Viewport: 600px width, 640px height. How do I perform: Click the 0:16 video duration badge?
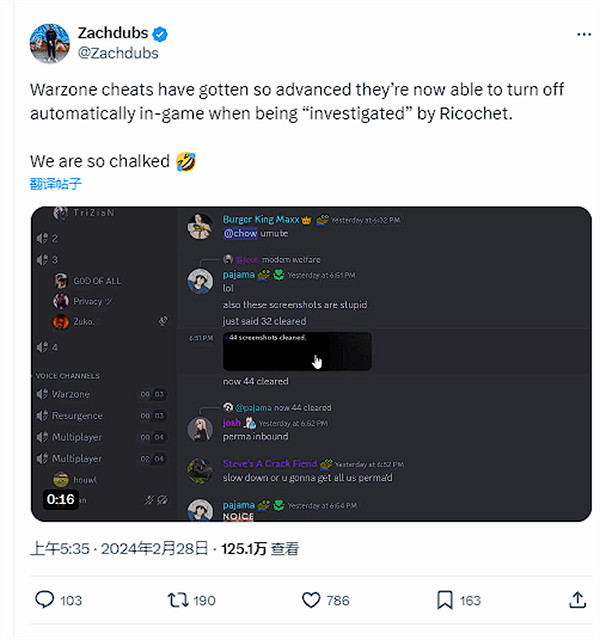pos(60,499)
